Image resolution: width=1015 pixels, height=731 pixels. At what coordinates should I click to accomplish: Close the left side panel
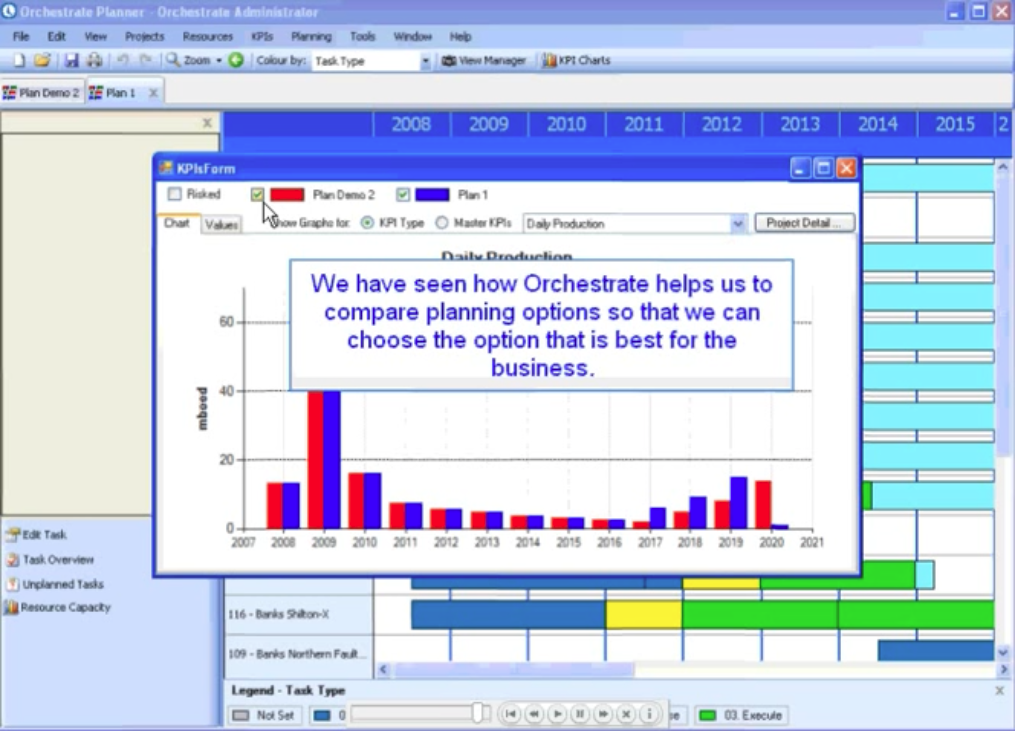click(x=207, y=122)
